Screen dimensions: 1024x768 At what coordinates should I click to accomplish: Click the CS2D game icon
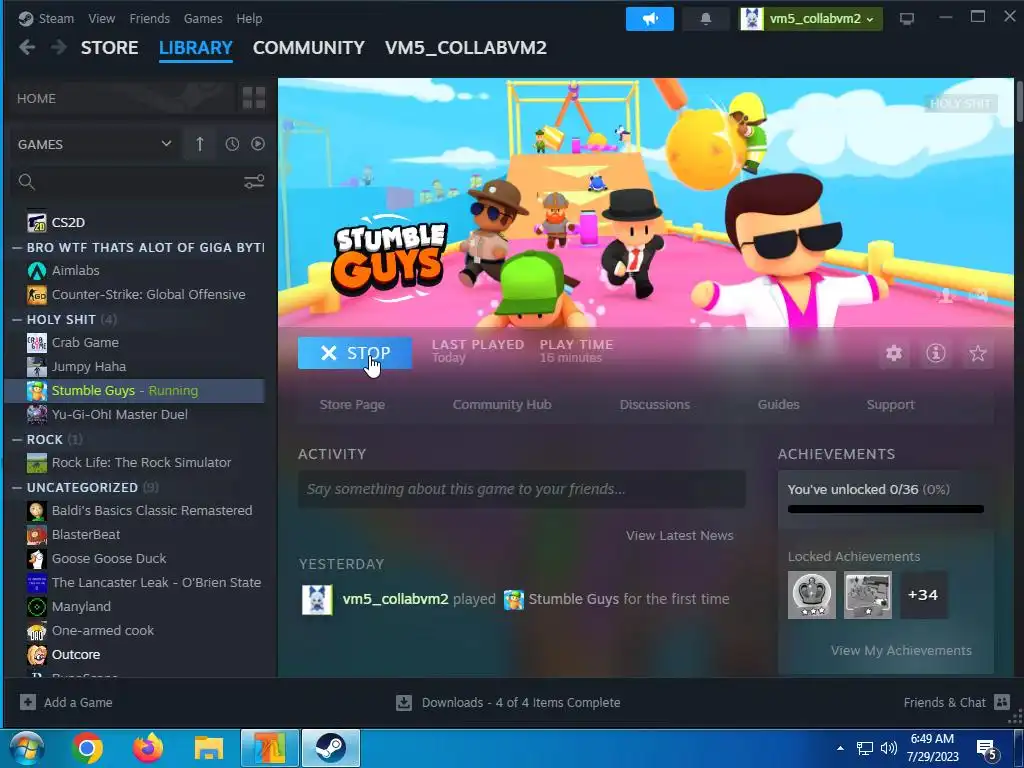coord(37,222)
